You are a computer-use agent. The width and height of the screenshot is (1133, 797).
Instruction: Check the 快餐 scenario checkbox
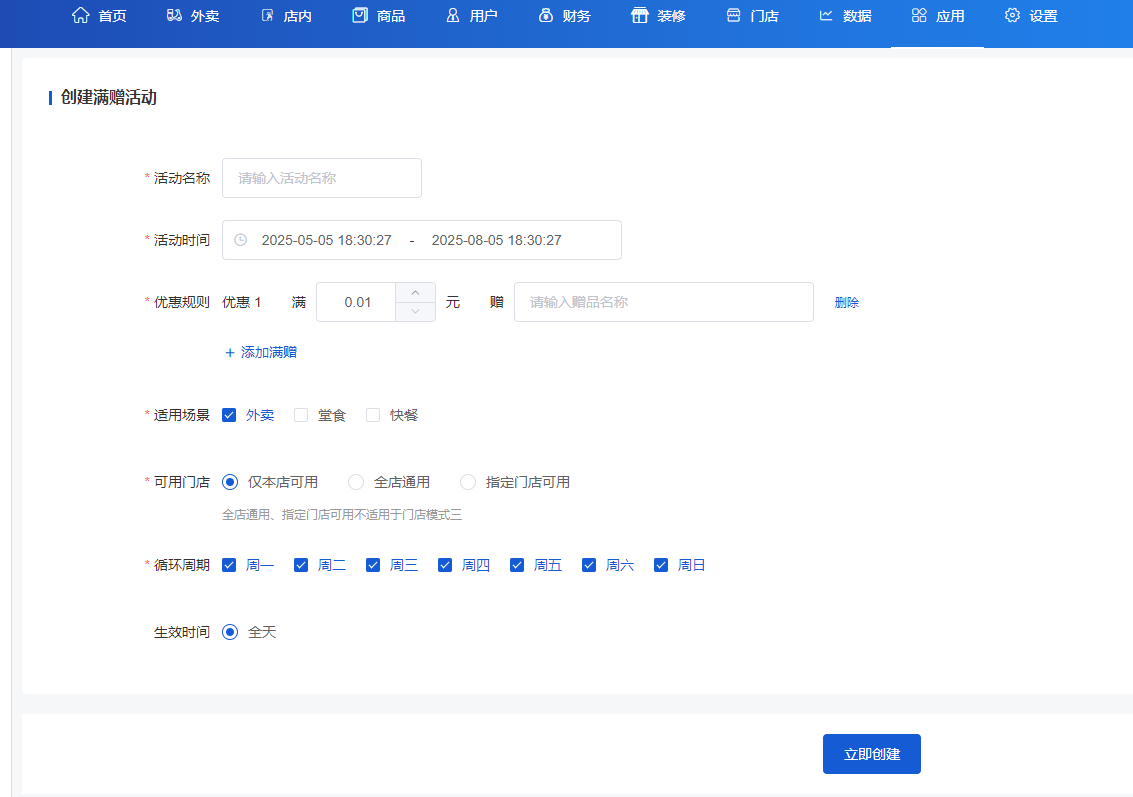point(373,415)
